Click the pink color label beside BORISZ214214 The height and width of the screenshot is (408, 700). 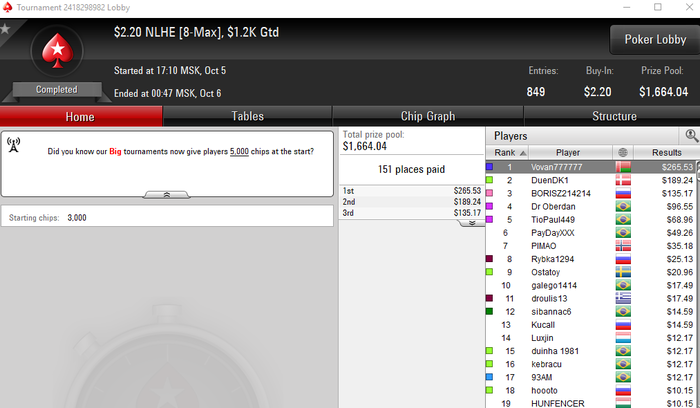click(x=489, y=193)
